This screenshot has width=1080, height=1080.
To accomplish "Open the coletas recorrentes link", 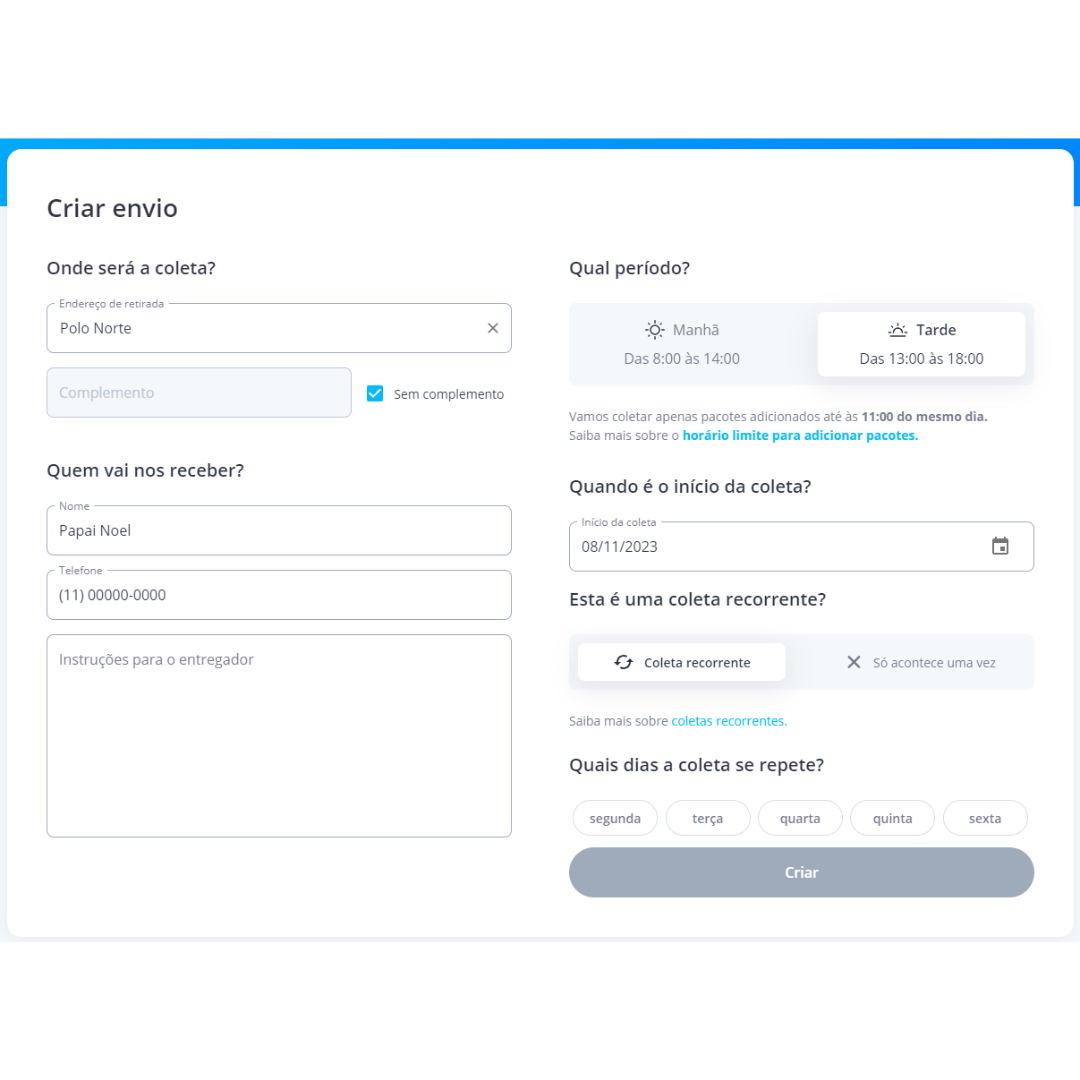I will 729,721.
